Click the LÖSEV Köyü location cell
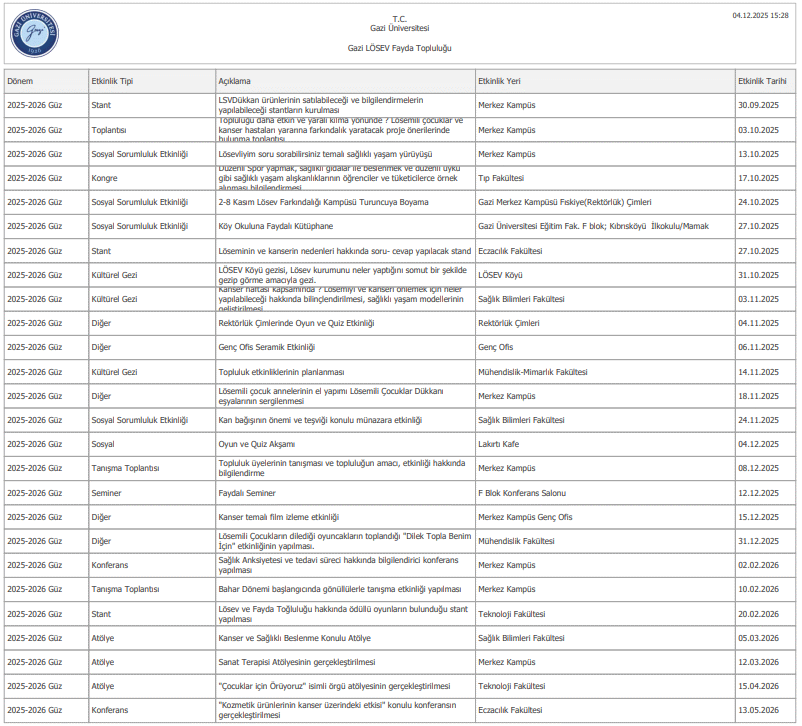The width and height of the screenshot is (802, 726). [x=500, y=275]
